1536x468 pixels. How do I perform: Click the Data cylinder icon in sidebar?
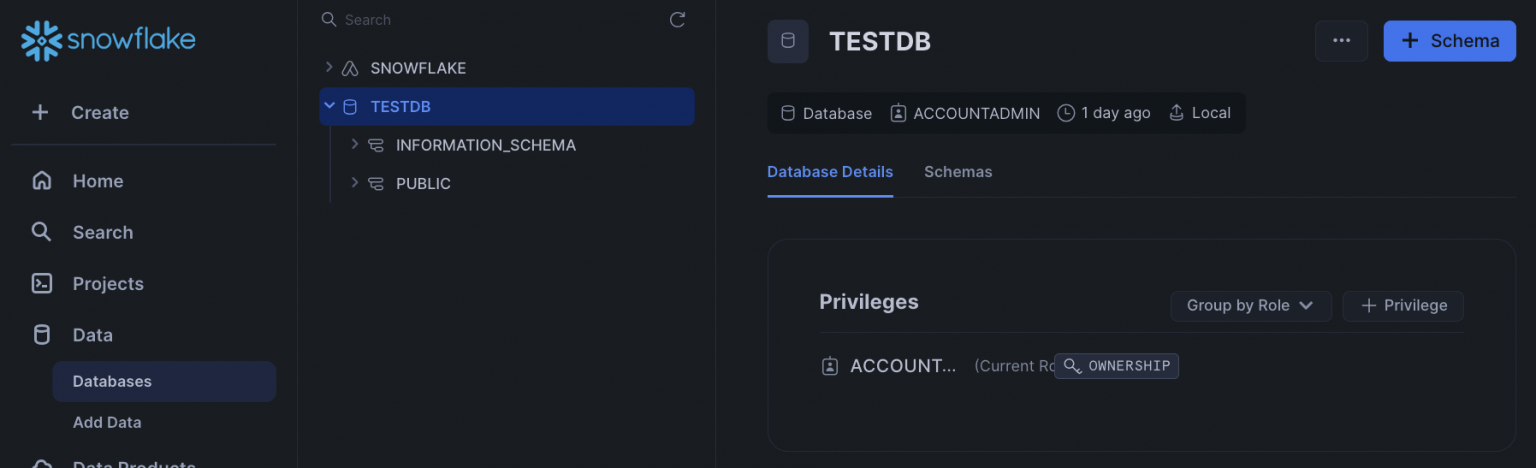pos(41,335)
